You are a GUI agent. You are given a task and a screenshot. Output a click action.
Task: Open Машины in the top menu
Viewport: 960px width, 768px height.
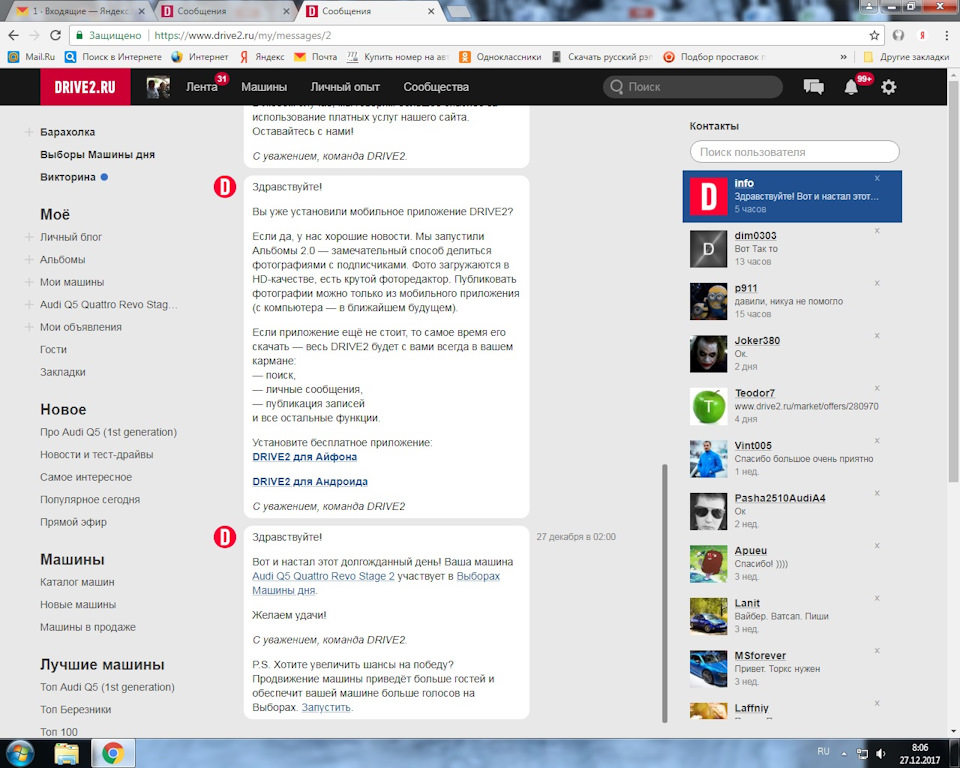(x=264, y=87)
